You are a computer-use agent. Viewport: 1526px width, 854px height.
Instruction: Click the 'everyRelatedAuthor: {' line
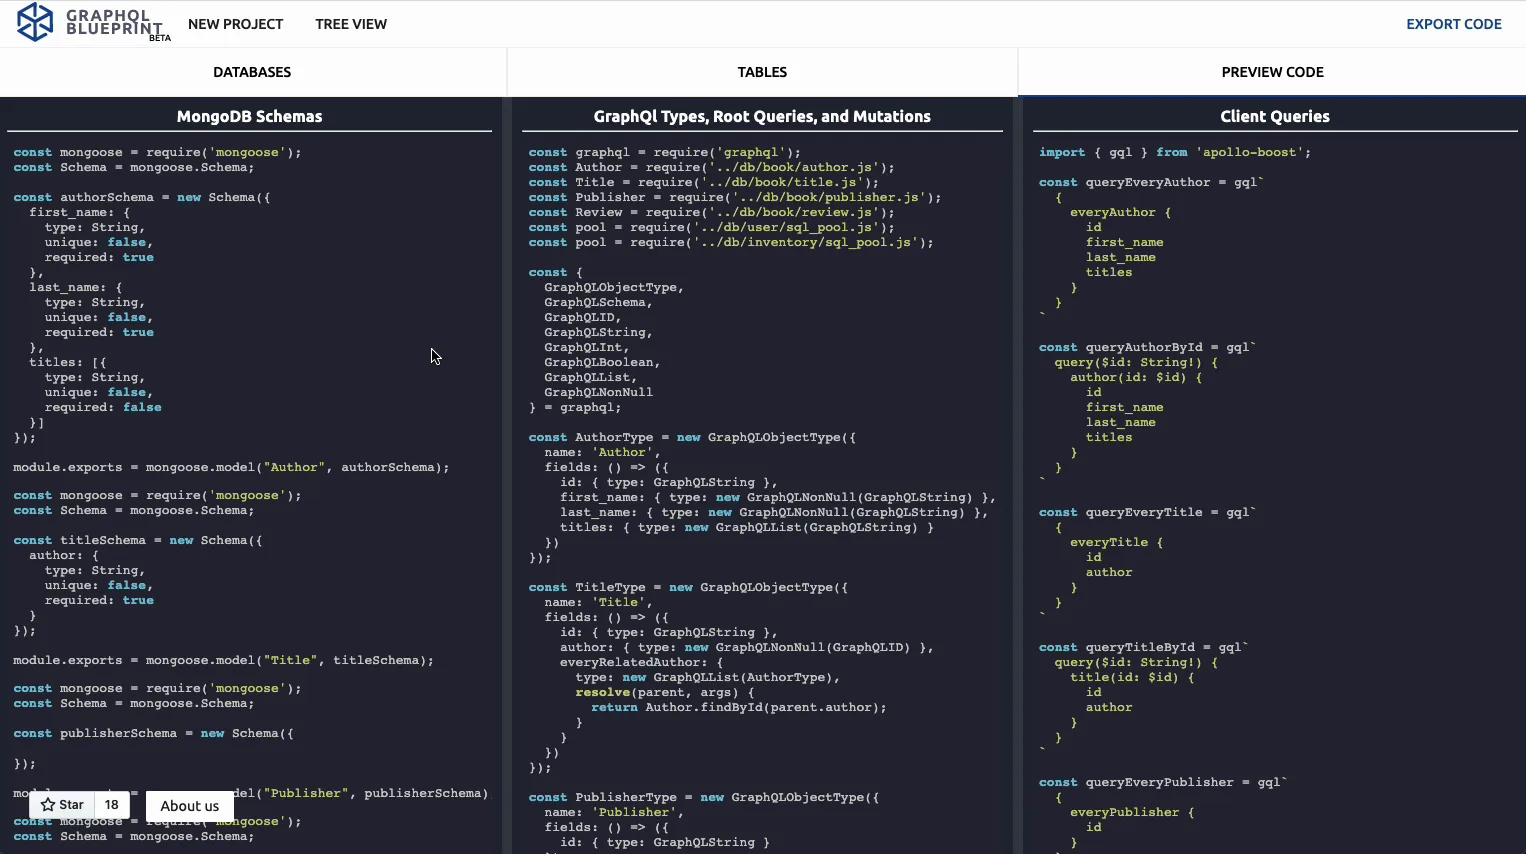(x=641, y=663)
